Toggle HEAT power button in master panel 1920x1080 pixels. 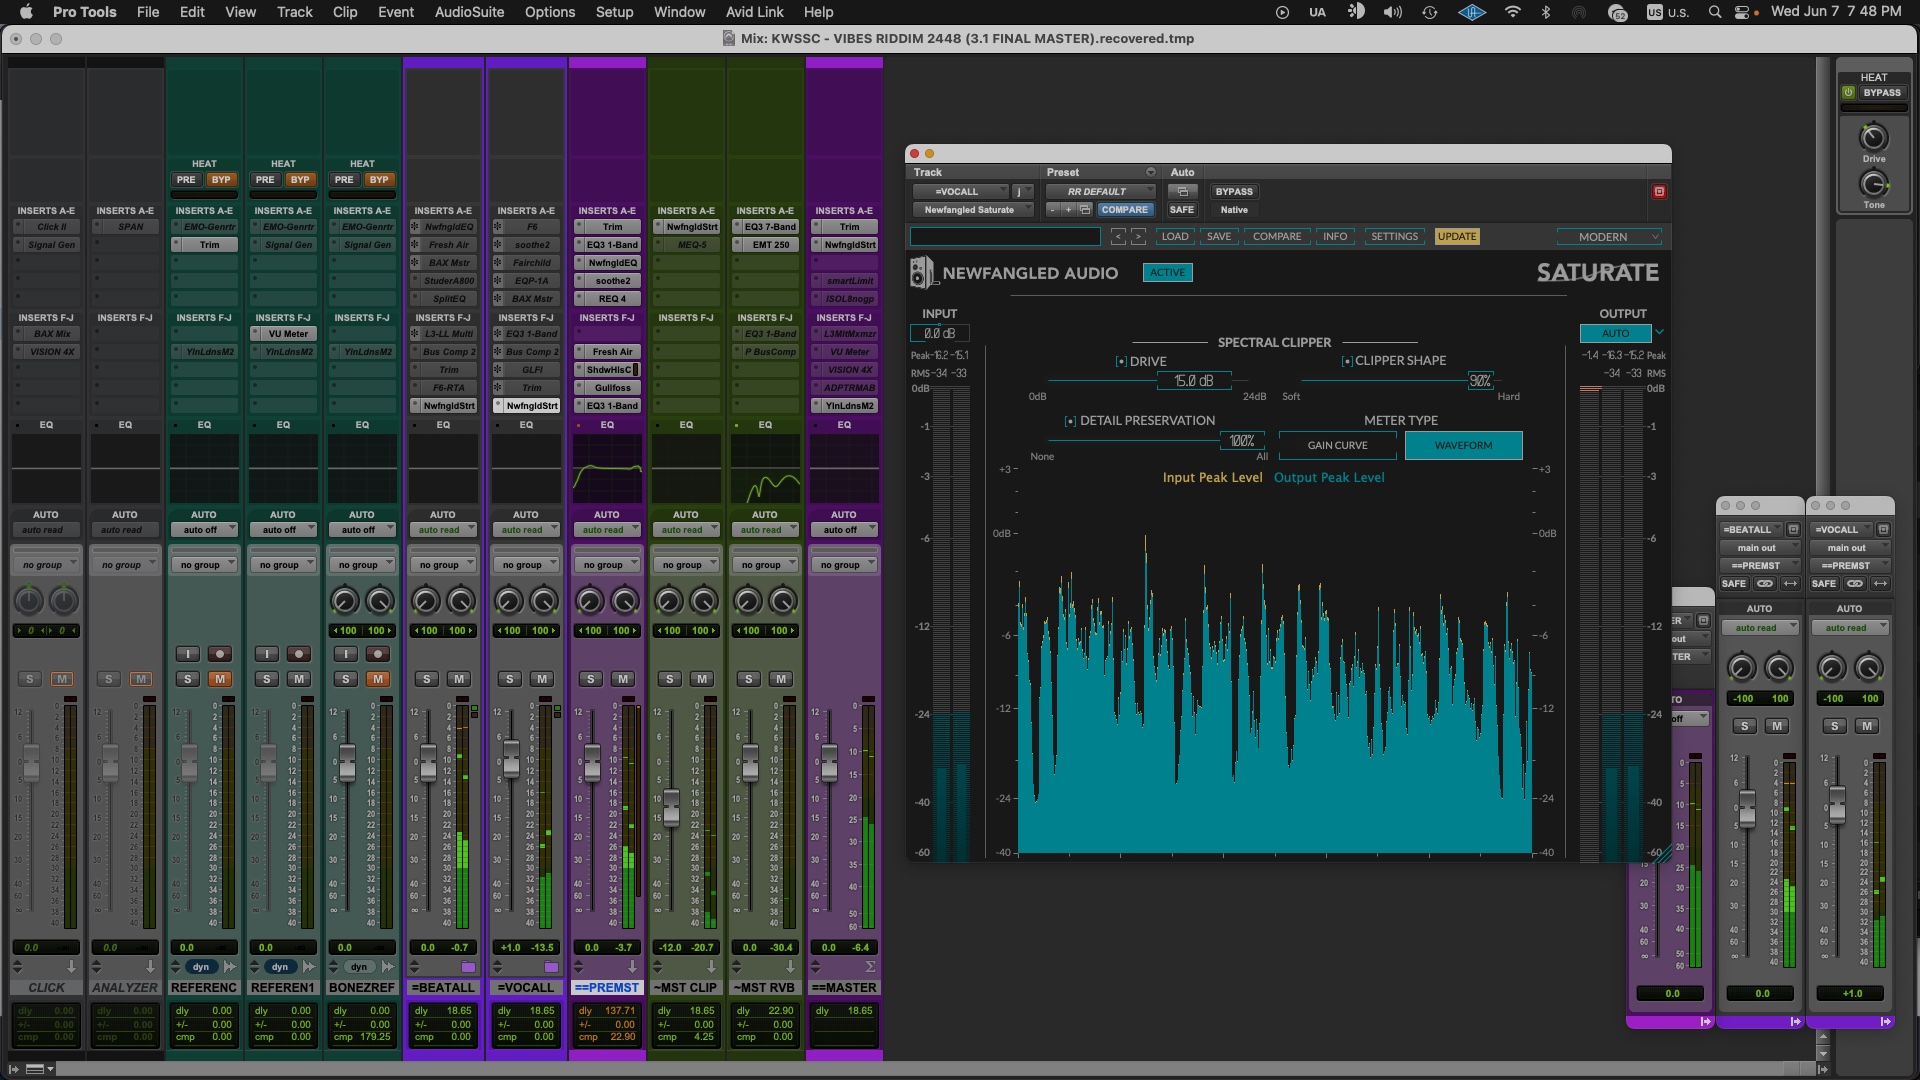1848,93
